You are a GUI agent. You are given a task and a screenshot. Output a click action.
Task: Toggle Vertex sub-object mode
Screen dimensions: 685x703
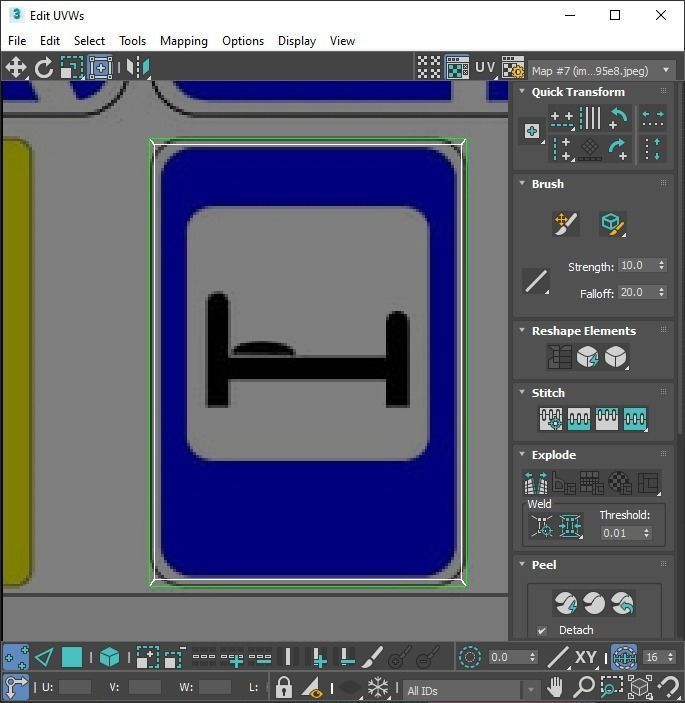16,658
